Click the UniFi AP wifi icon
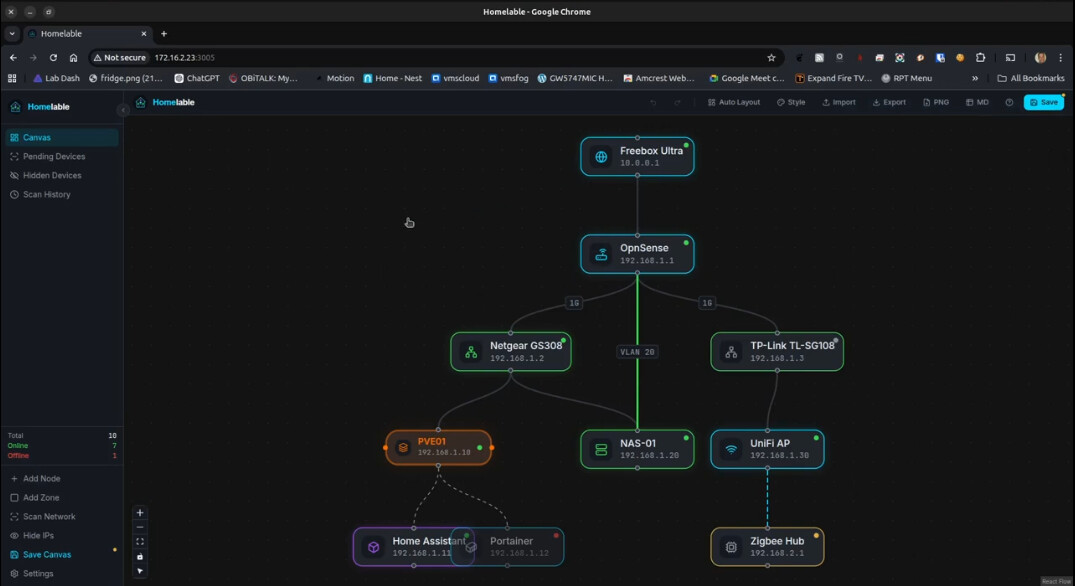The height and width of the screenshot is (586, 1075). 731,450
